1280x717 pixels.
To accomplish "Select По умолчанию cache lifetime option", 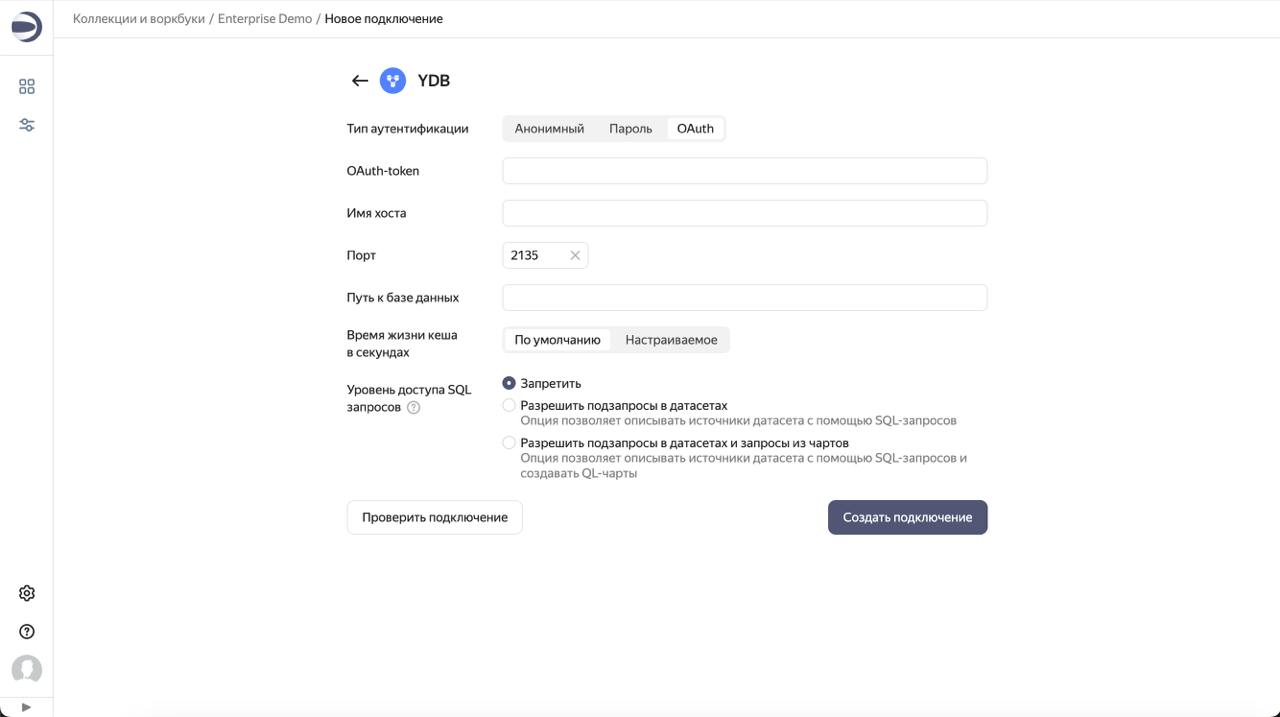I will point(556,339).
